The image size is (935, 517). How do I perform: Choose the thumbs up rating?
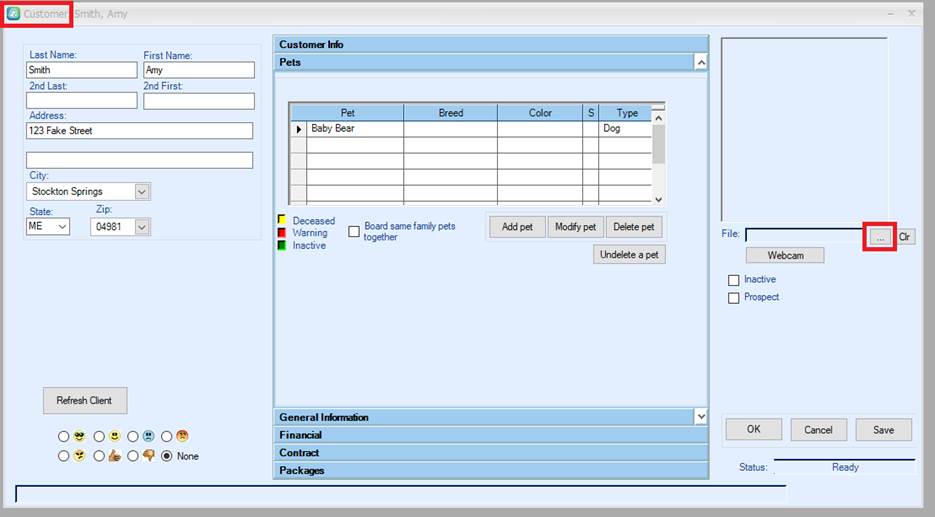pyautogui.click(x=99, y=456)
